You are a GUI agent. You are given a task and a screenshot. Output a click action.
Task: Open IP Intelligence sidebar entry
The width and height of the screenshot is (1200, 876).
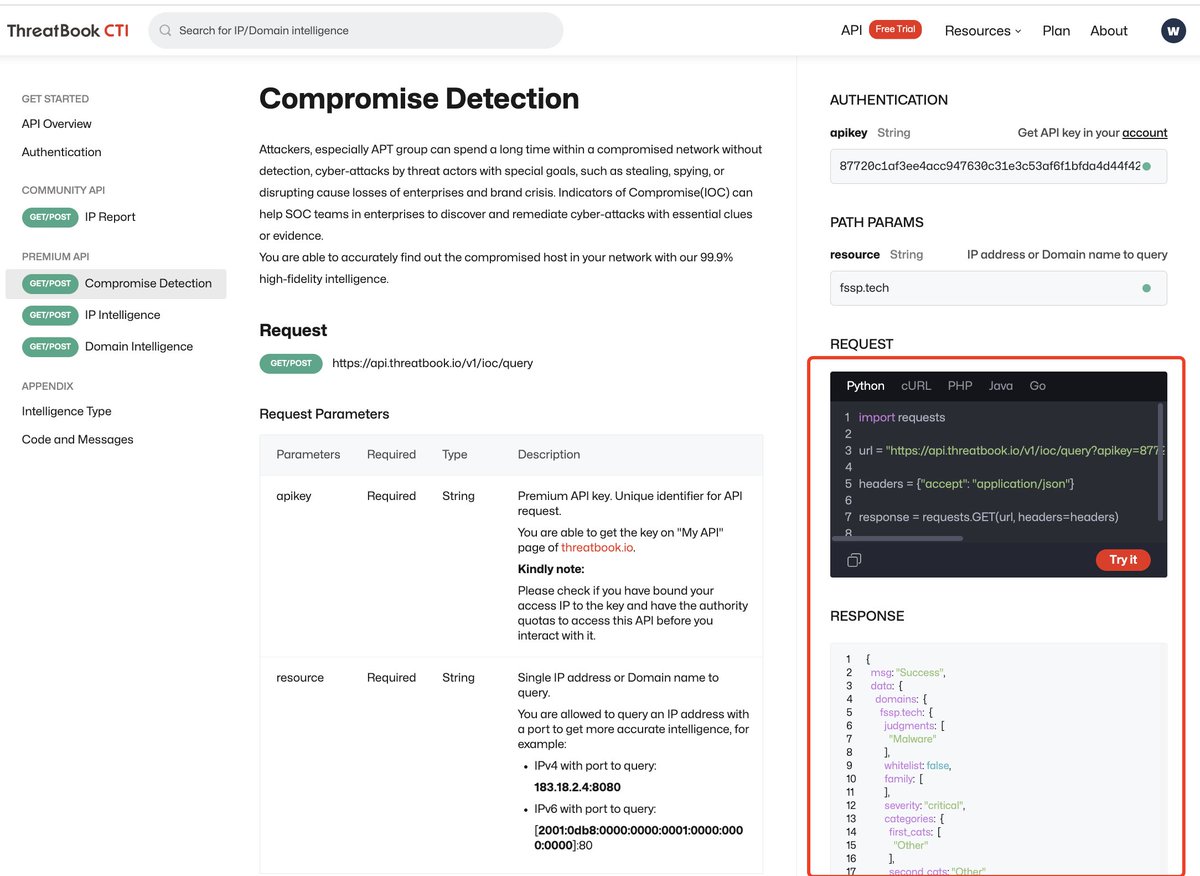pos(122,315)
